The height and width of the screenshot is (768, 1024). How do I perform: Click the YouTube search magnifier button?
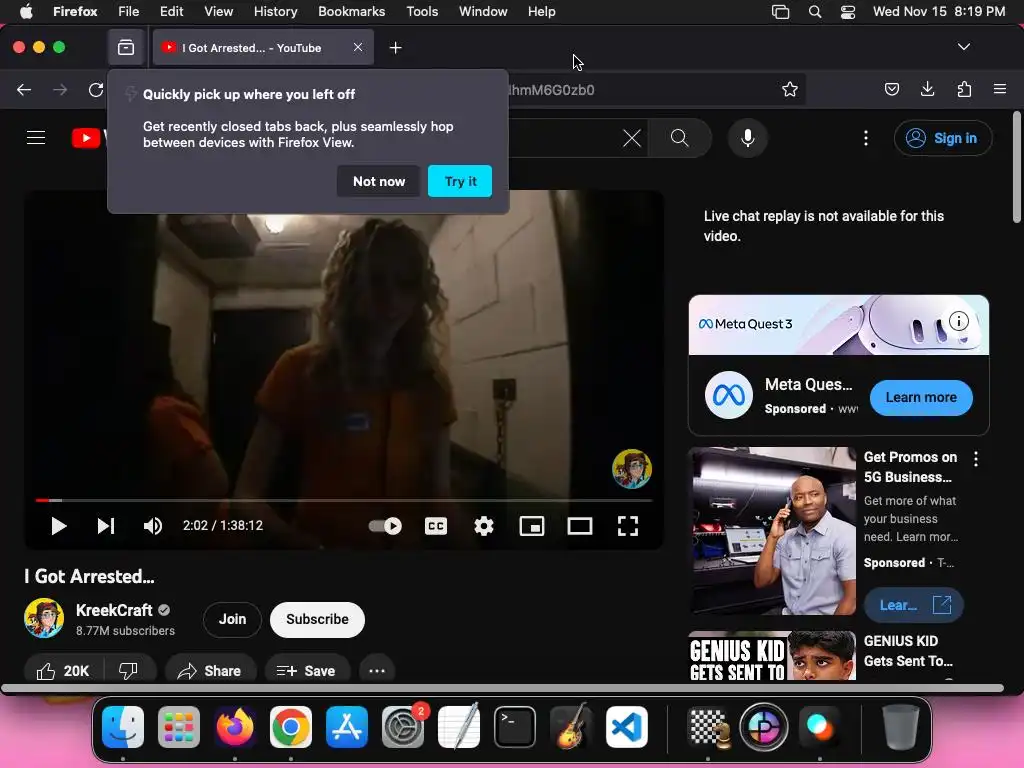(680, 138)
